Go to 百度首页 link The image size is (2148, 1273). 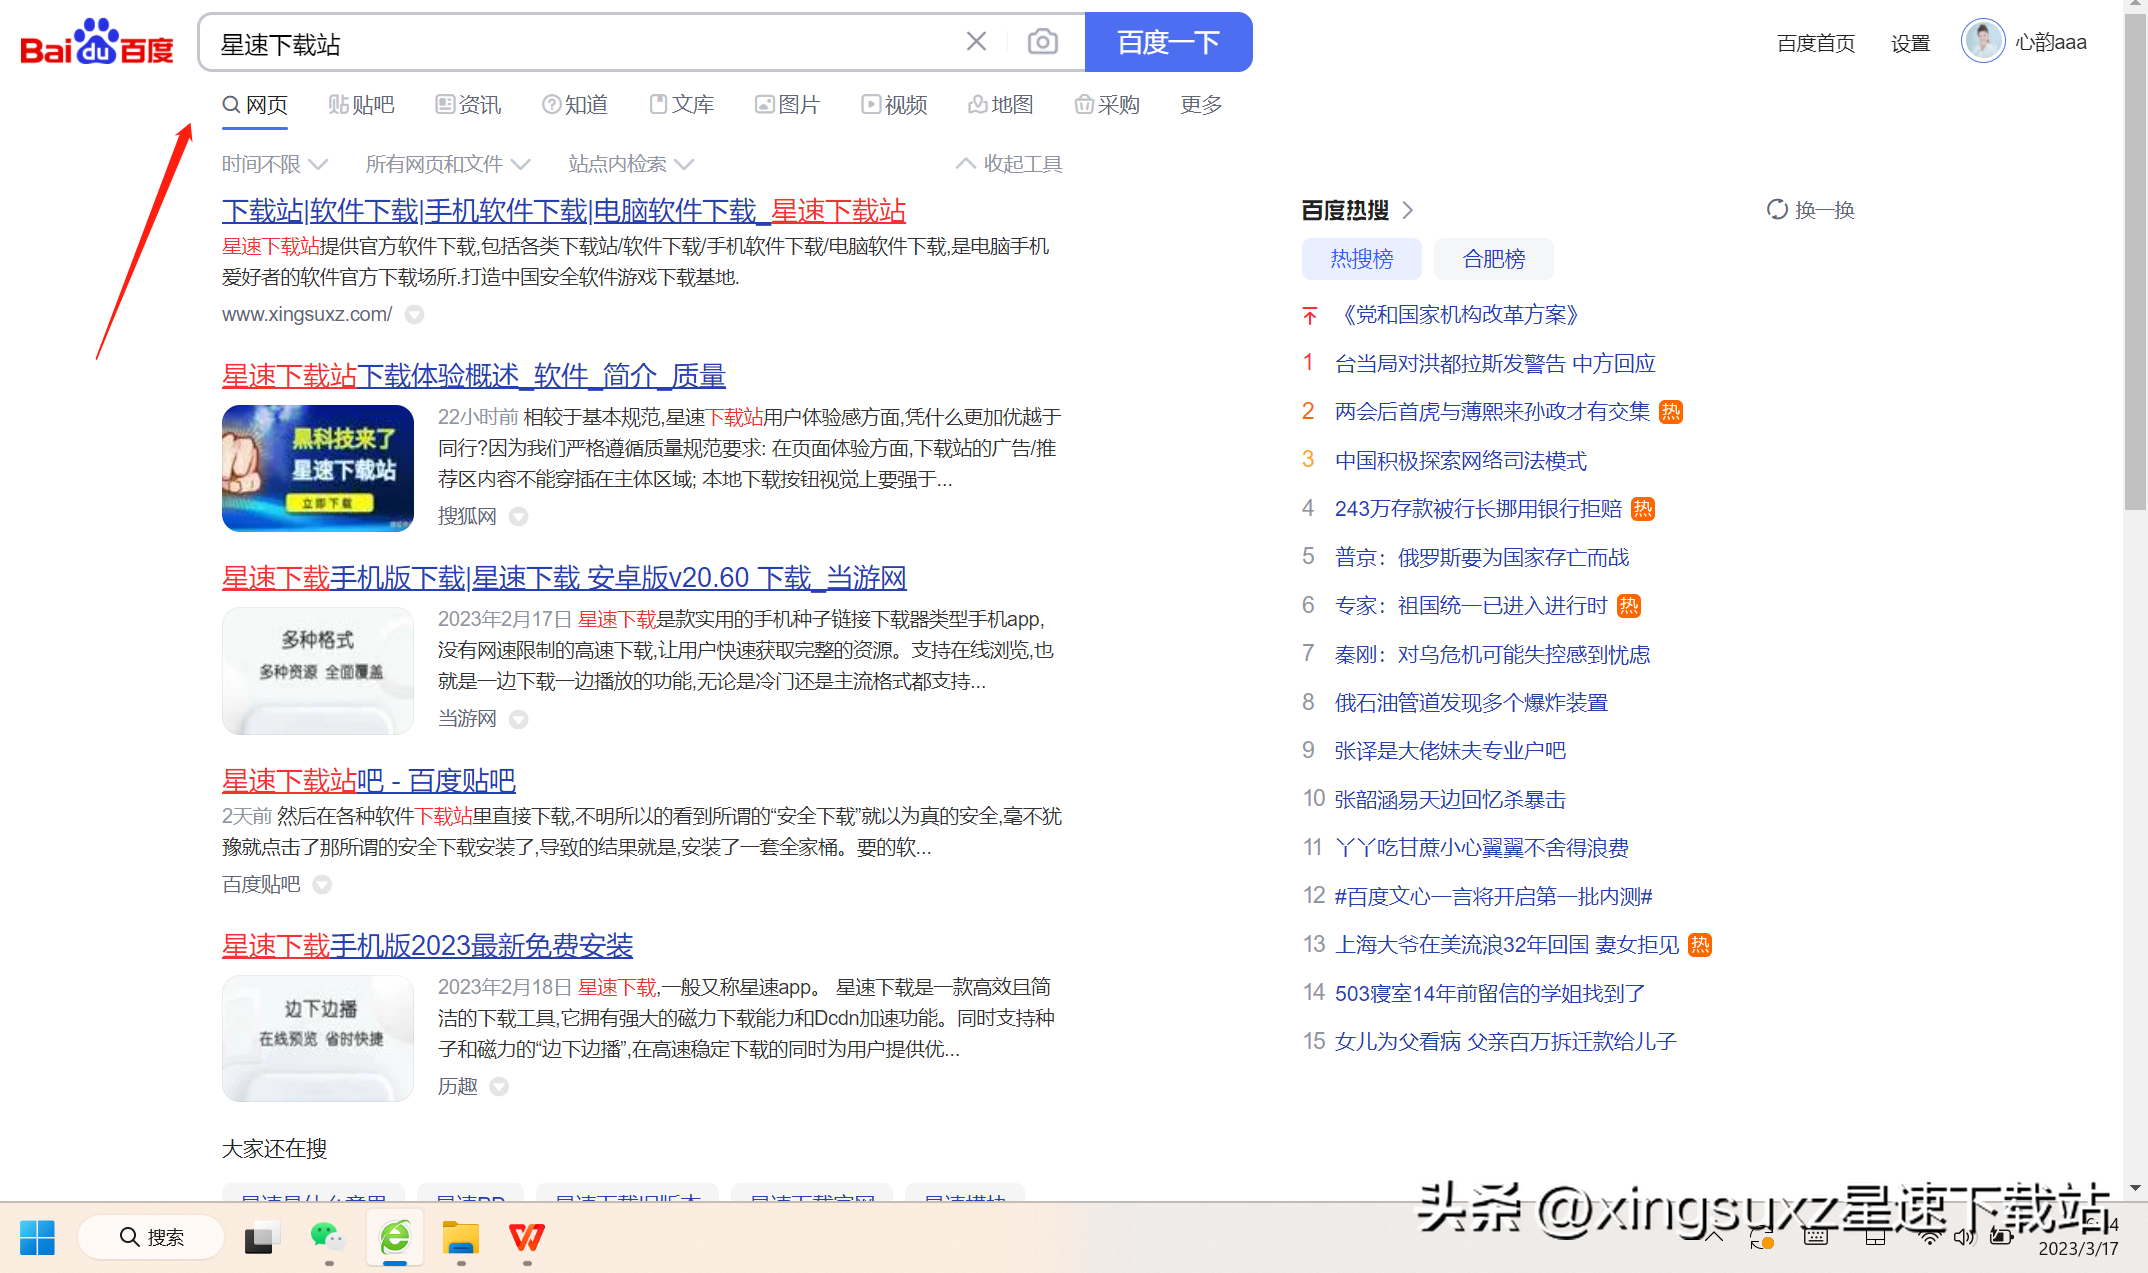(x=1815, y=43)
